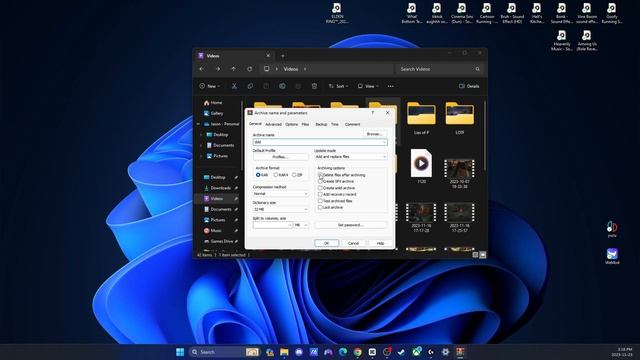The width and height of the screenshot is (640, 360).
Task: Click question mark help icon in dialog
Action: tap(373, 113)
